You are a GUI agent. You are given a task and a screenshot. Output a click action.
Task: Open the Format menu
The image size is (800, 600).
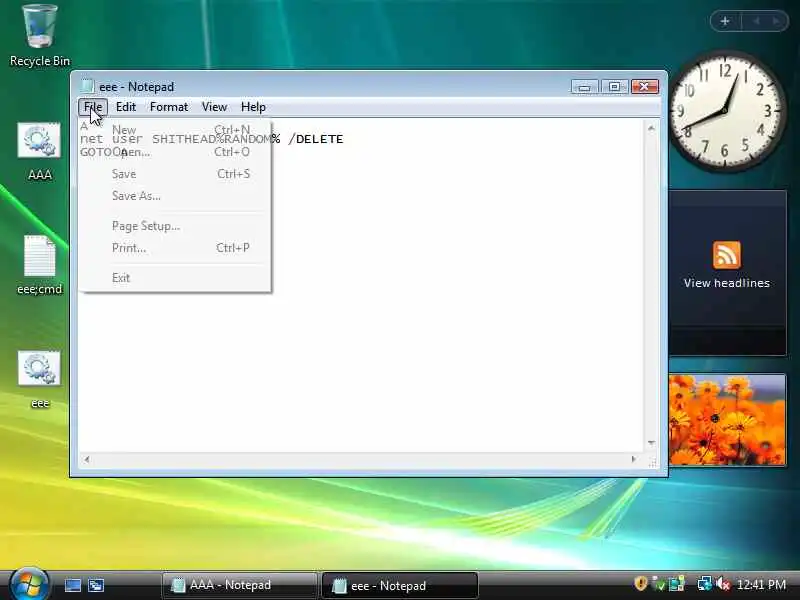point(169,107)
